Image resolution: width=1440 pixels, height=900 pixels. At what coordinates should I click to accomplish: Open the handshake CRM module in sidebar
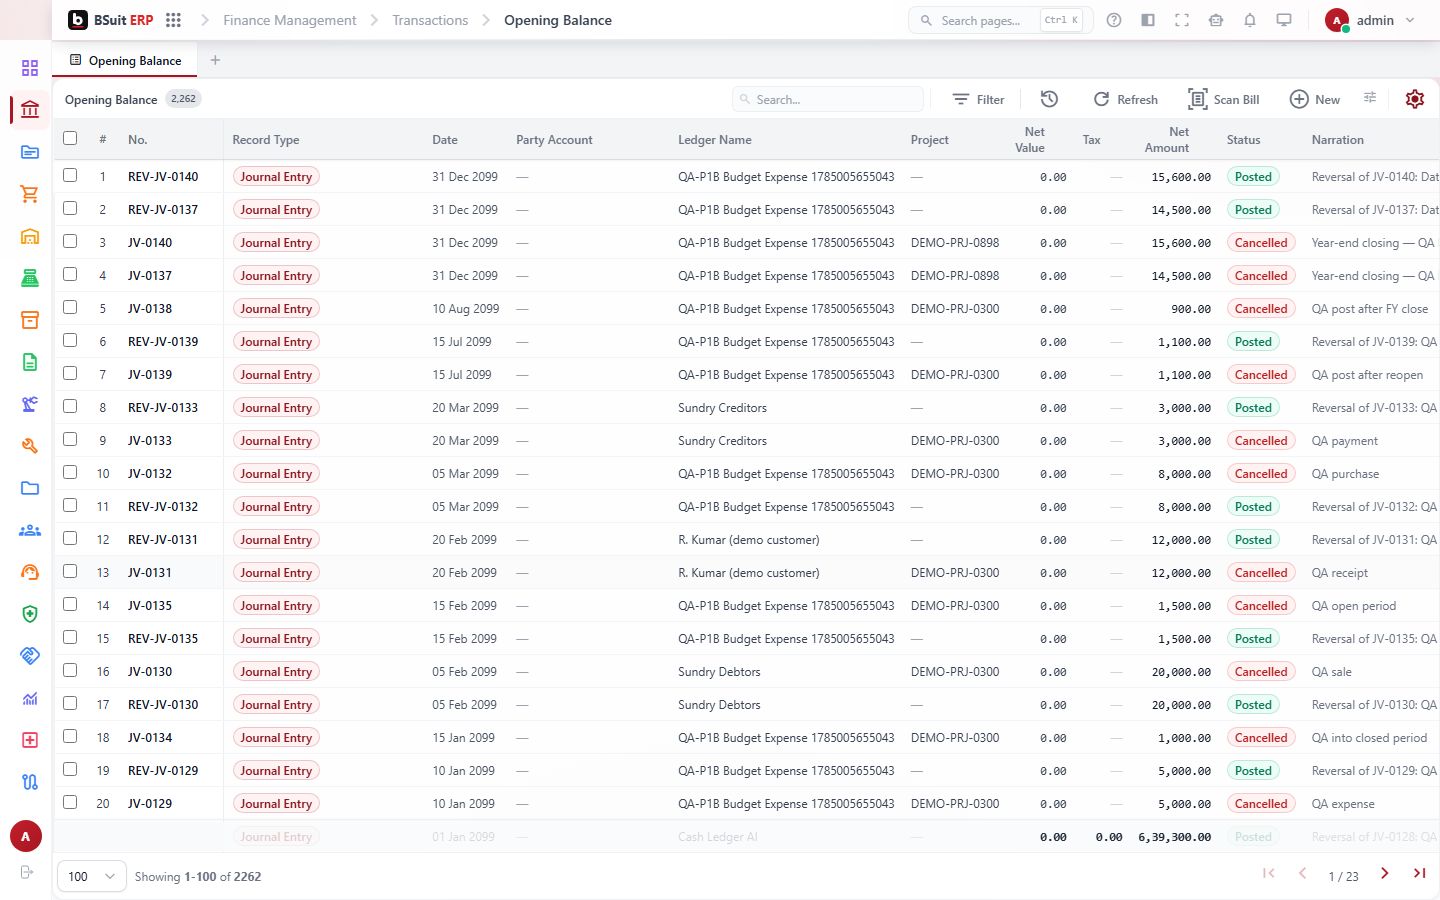point(30,656)
